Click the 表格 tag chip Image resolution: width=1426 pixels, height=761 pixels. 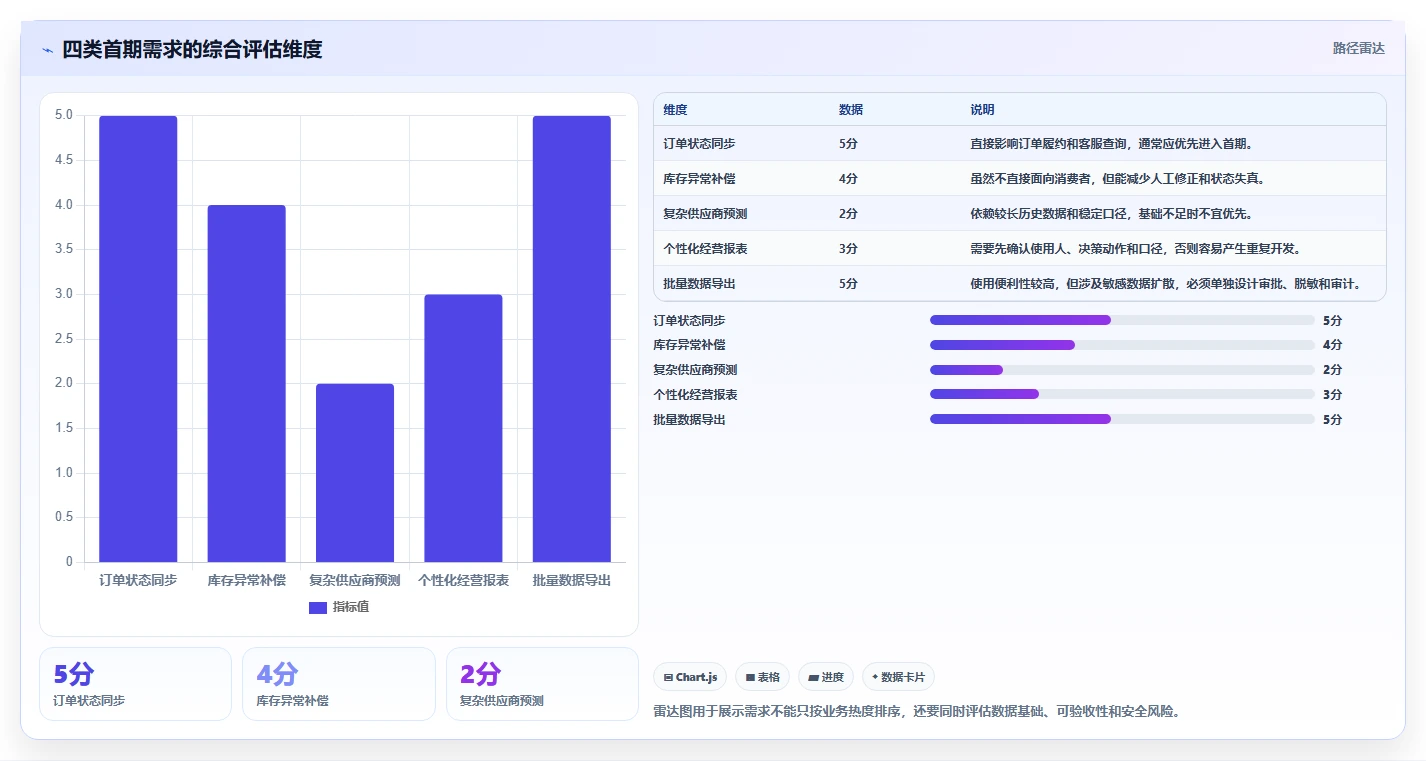tap(762, 677)
